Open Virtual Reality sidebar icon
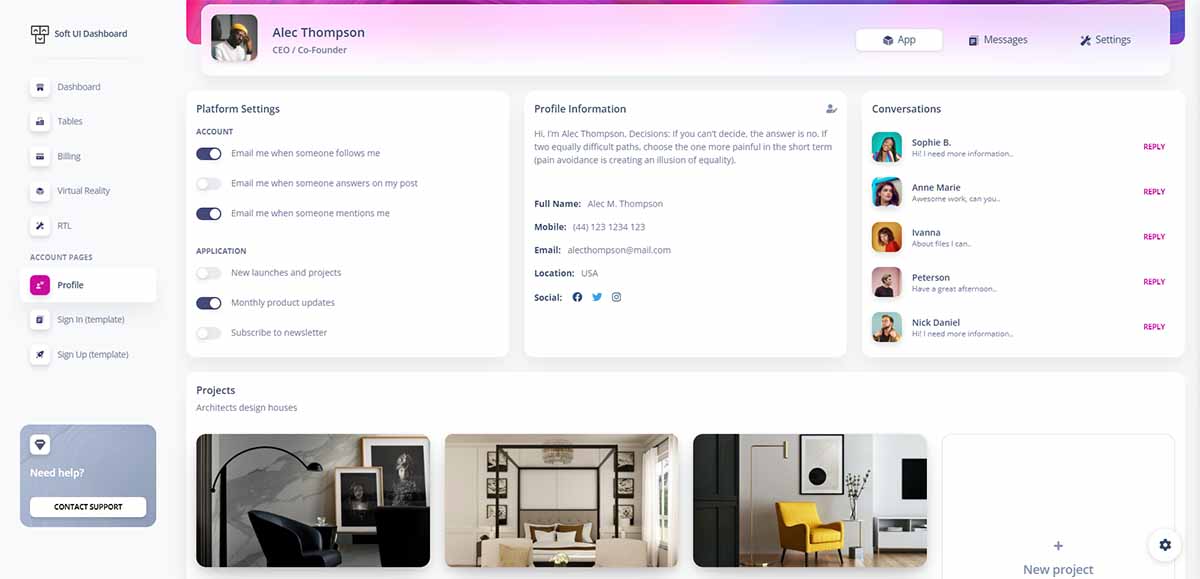Viewport: 1200px width, 579px height. coord(40,190)
